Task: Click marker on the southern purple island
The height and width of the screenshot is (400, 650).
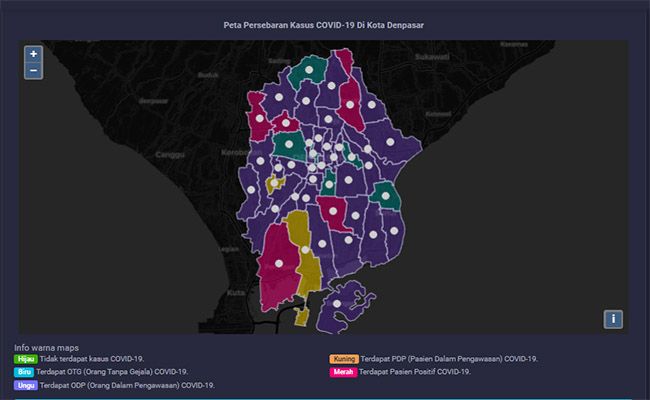Action: click(338, 301)
